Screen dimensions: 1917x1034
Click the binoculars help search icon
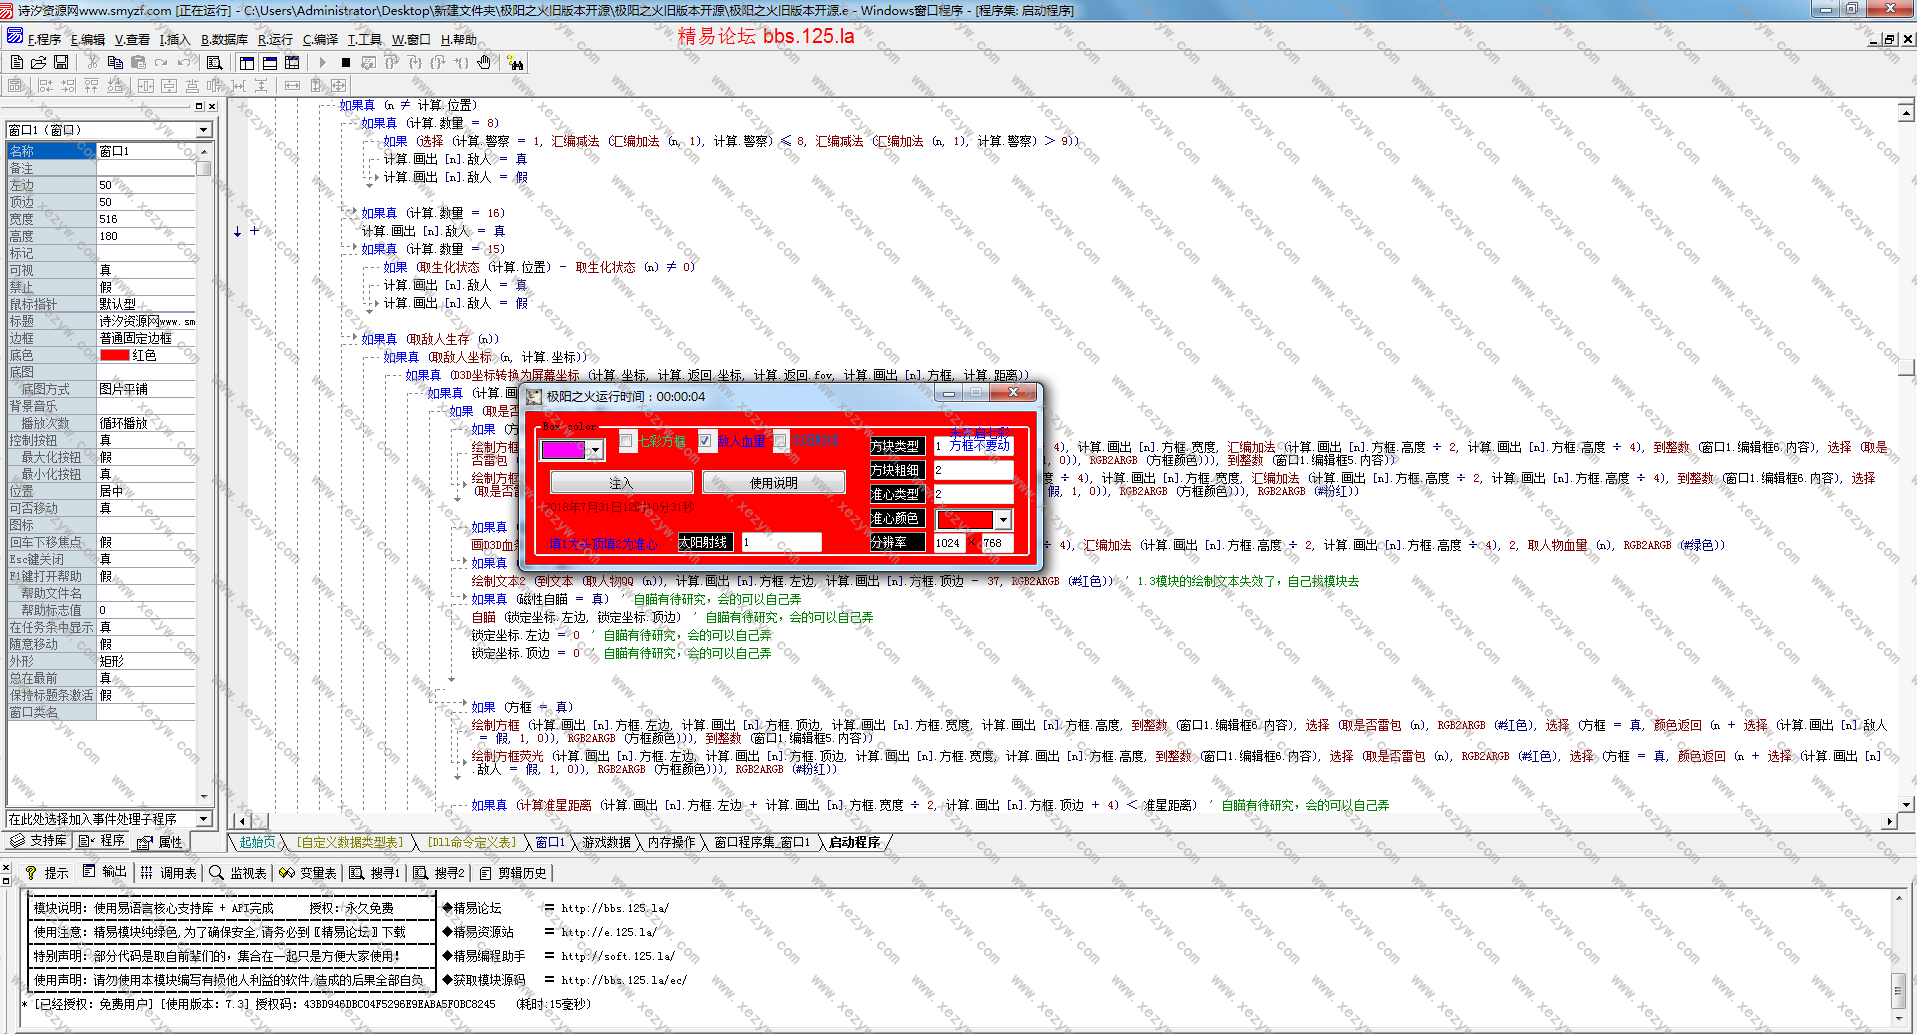point(516,62)
